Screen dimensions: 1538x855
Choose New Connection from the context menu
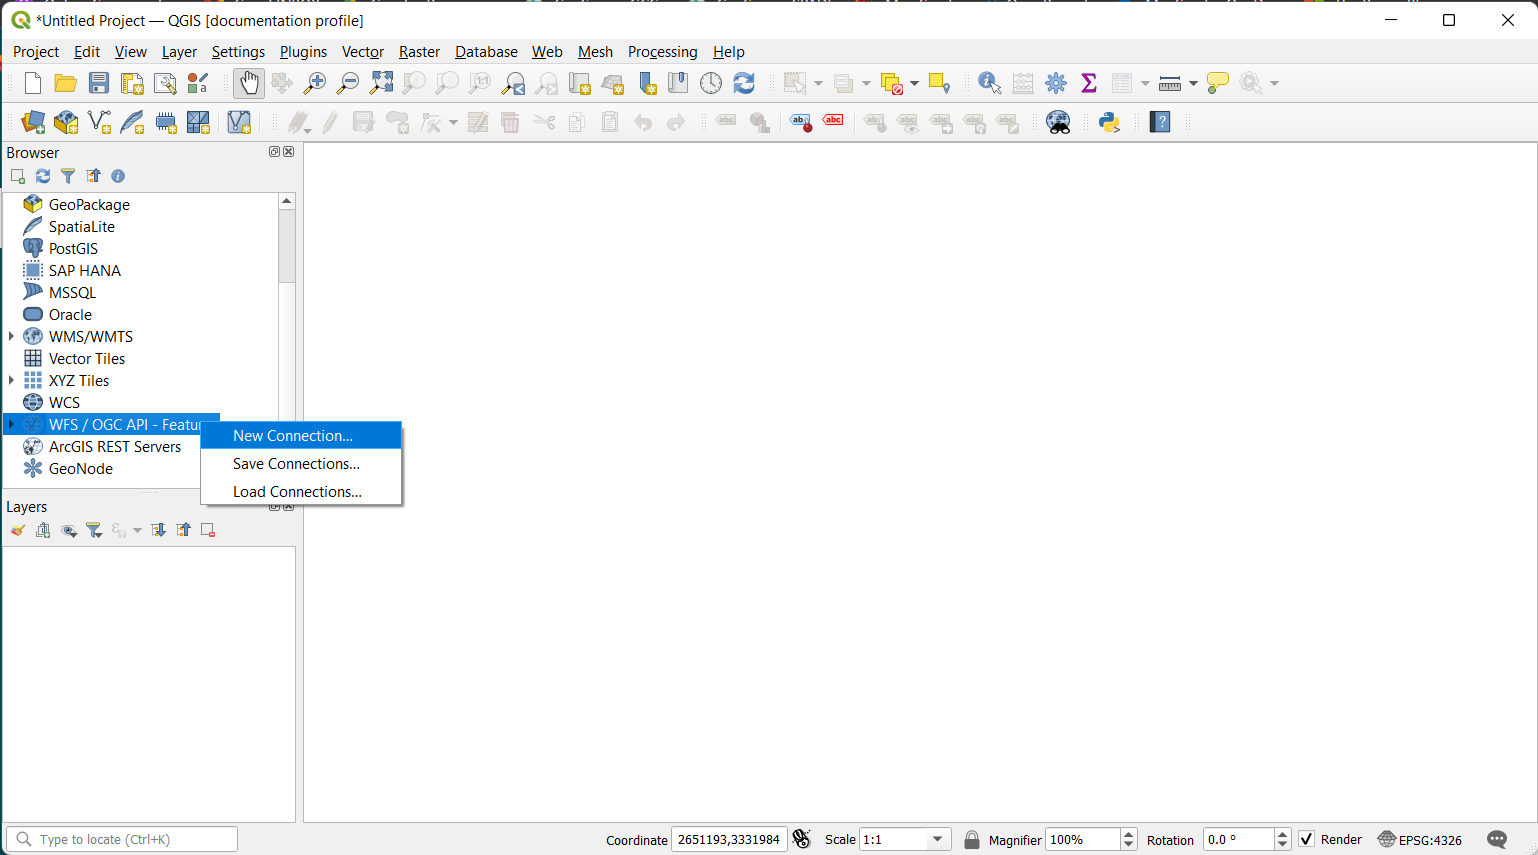tap(292, 435)
